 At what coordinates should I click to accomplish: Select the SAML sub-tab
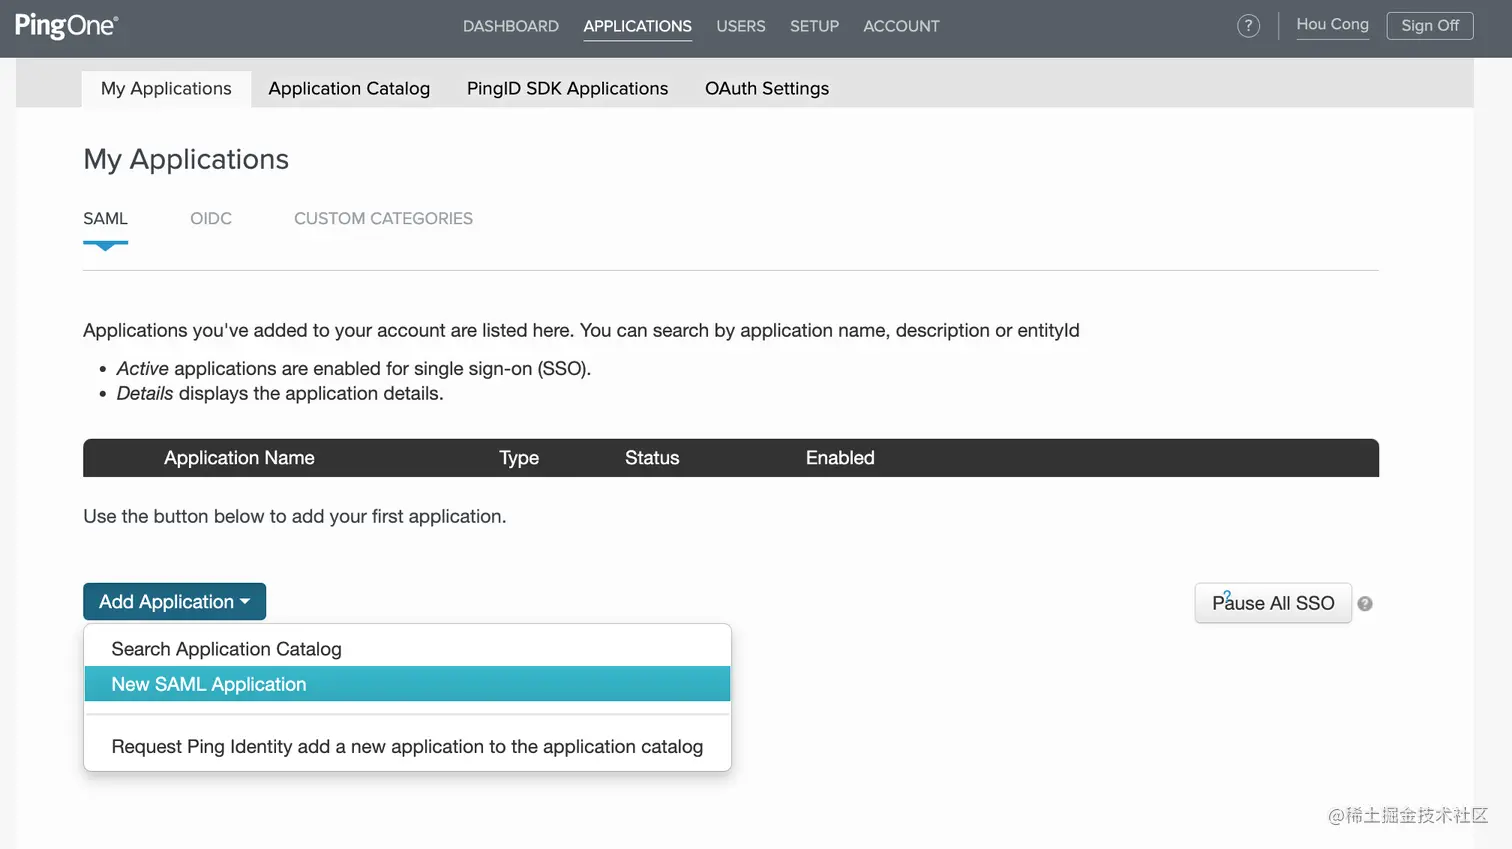click(x=105, y=218)
